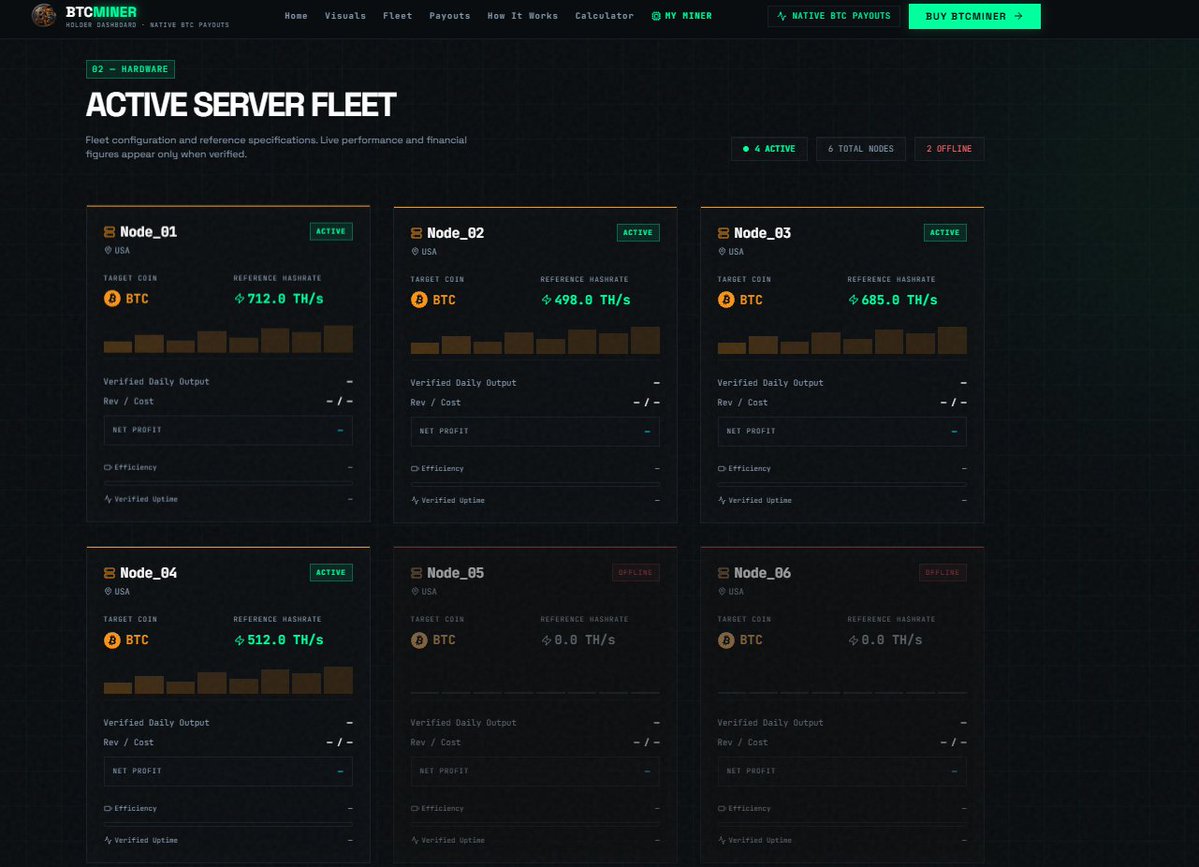Click the Node_05 title text

point(455,573)
